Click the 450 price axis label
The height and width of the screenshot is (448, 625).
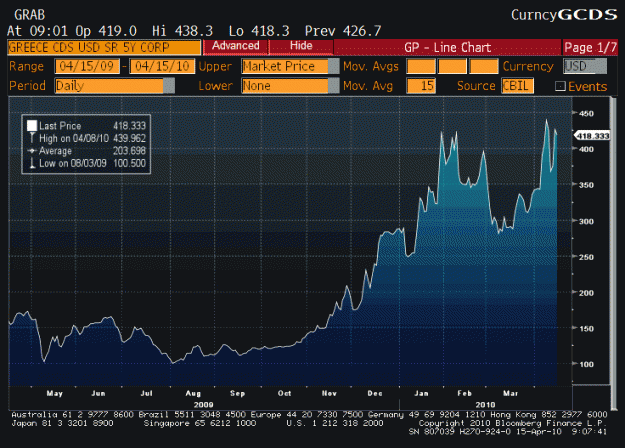pos(586,114)
